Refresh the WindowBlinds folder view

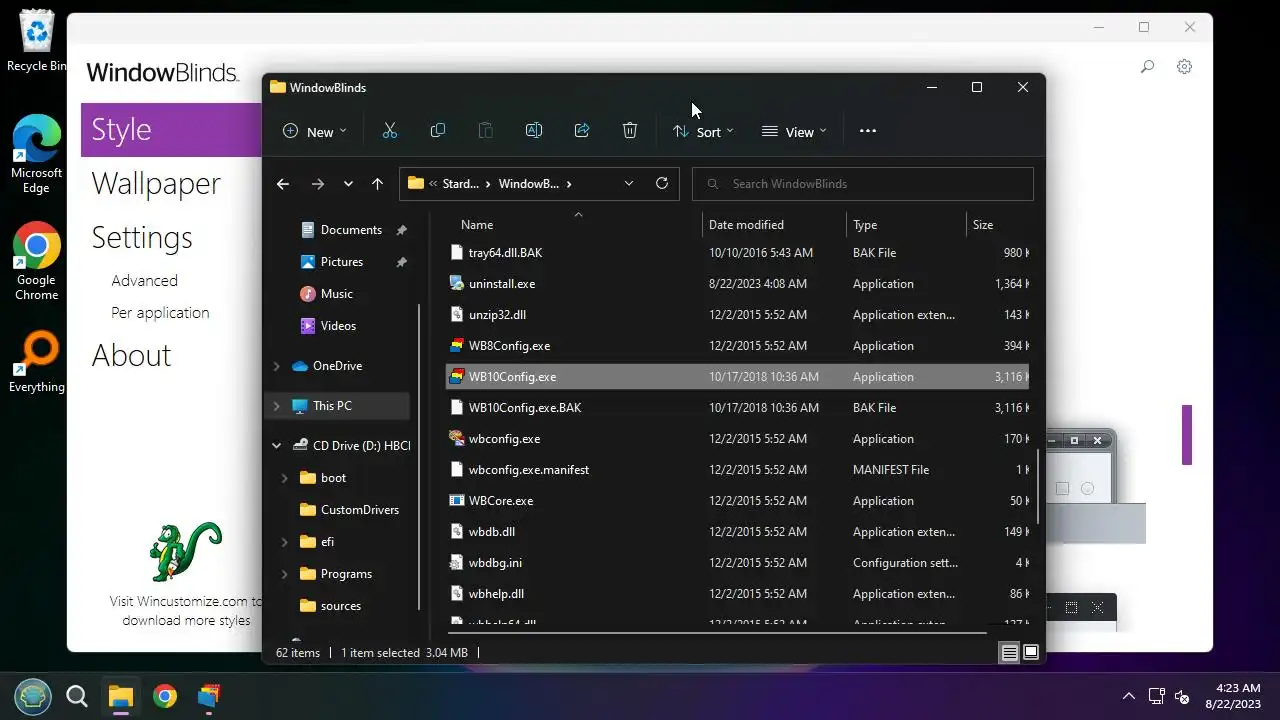tap(661, 184)
